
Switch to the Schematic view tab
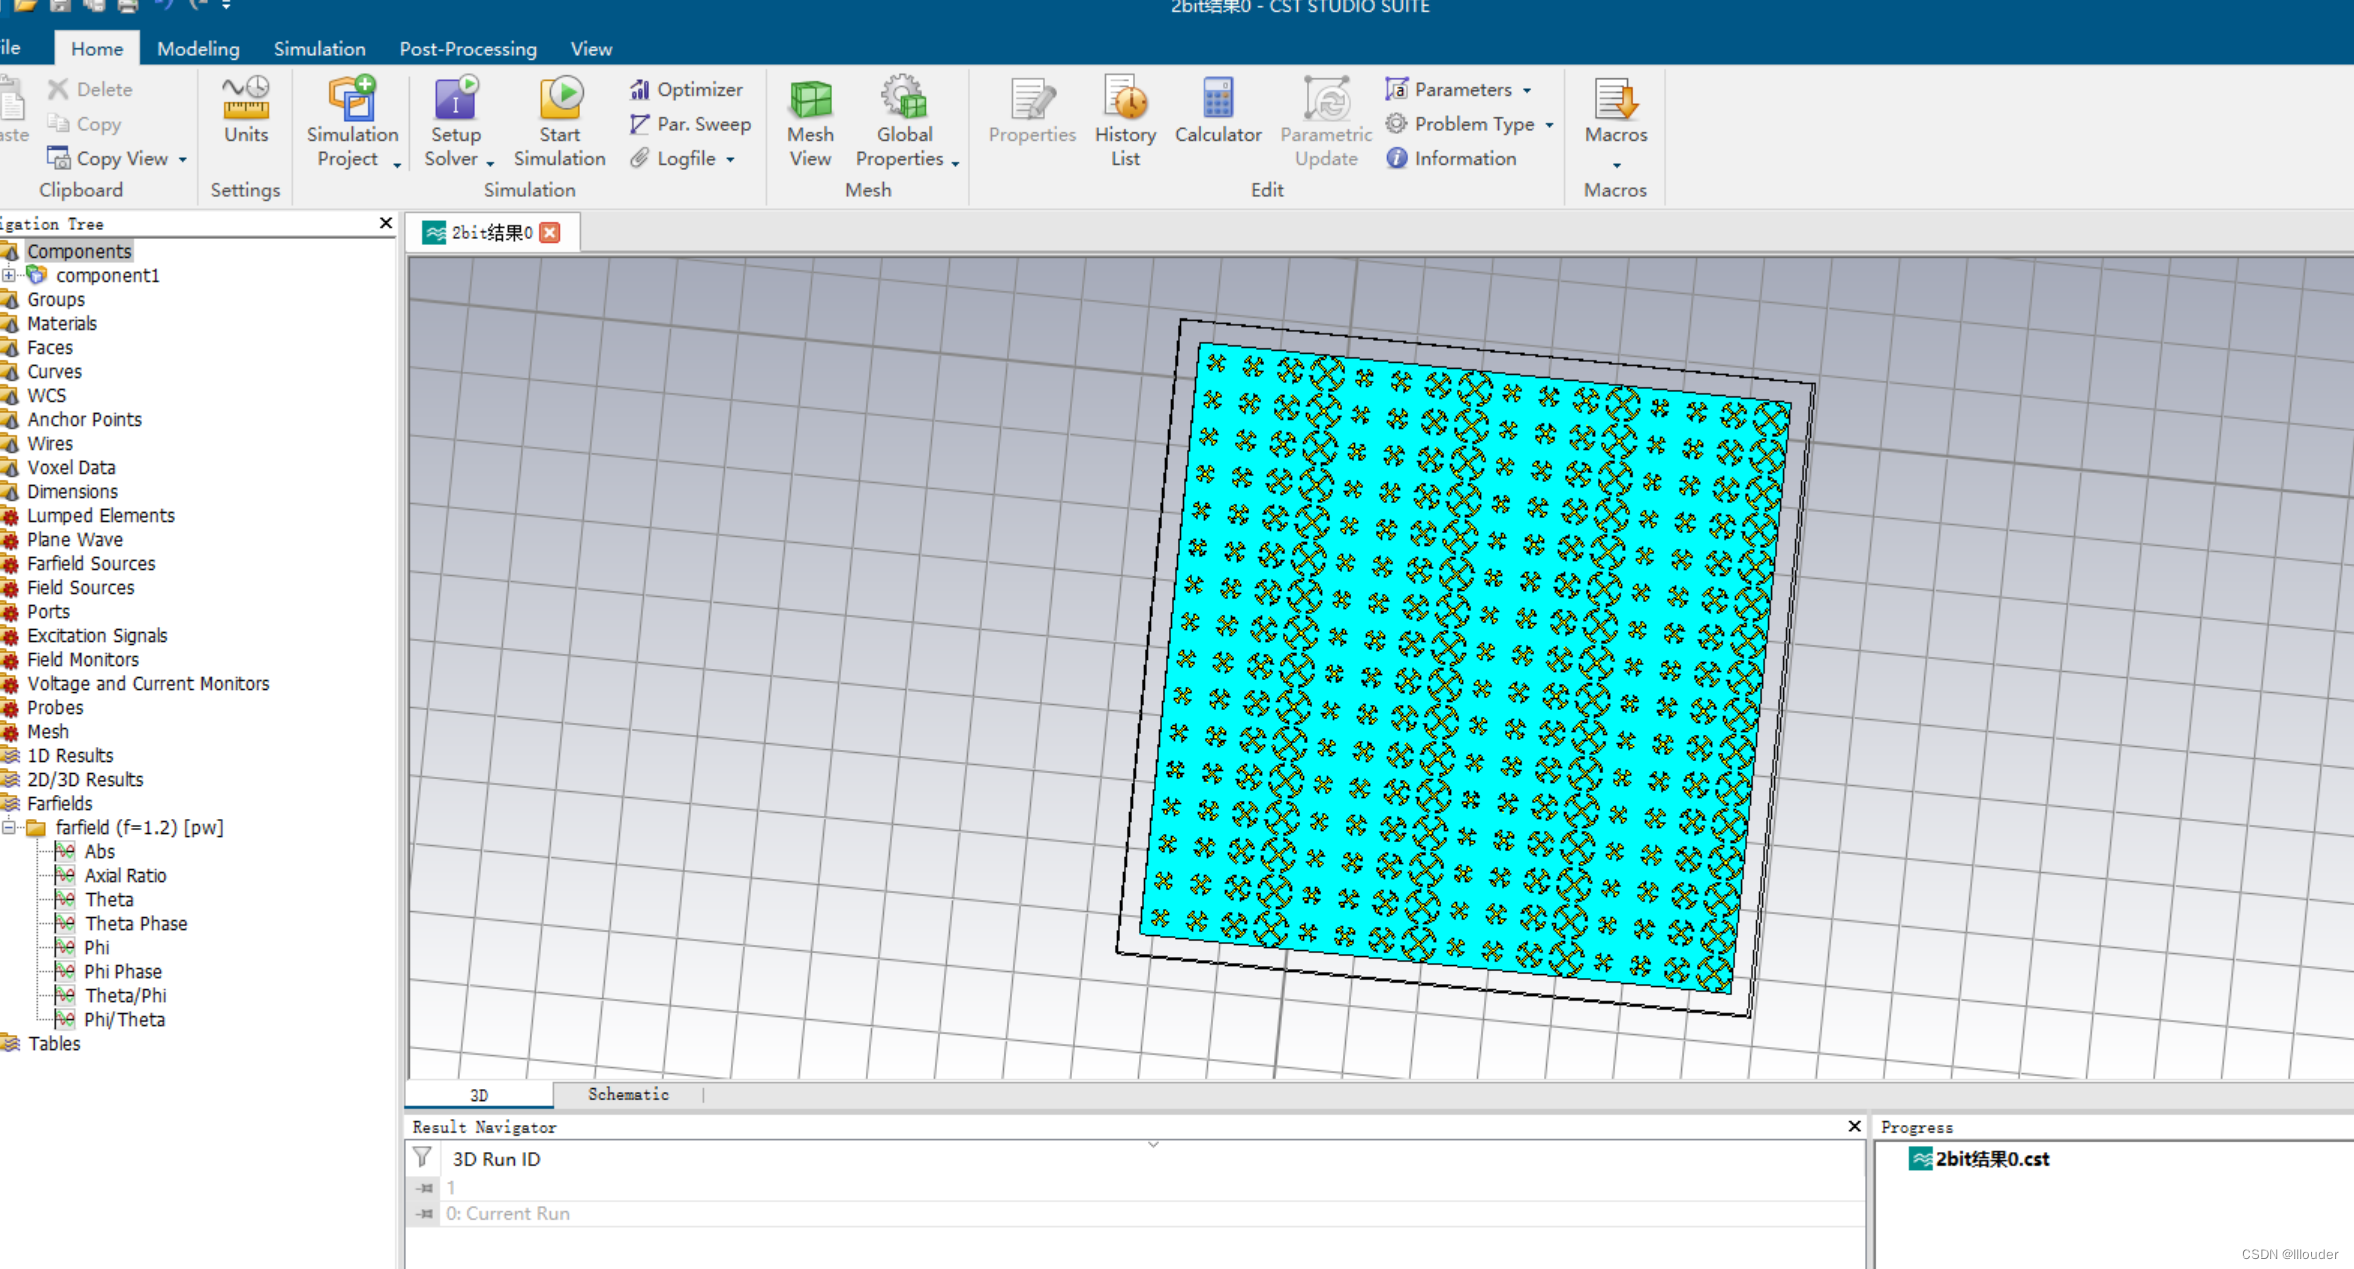tap(628, 1094)
